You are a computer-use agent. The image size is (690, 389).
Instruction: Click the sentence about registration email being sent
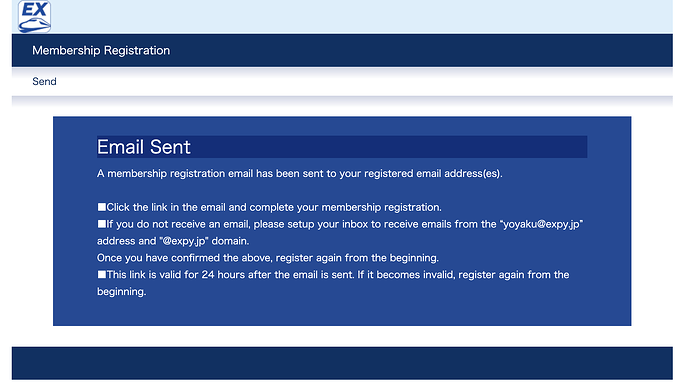[x=299, y=173]
